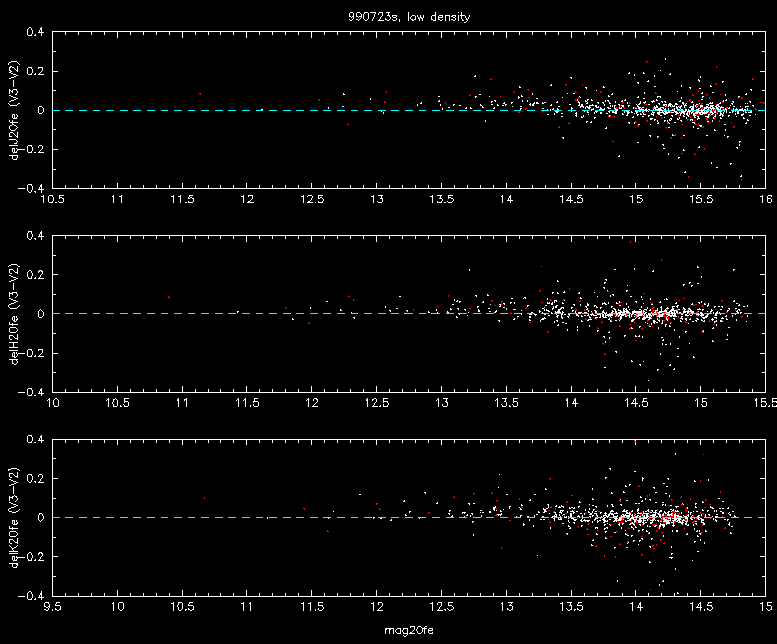777x644 pixels.
Task: Click the 'delH20fe (V3-V2)' y-axis label
Action: (14, 314)
